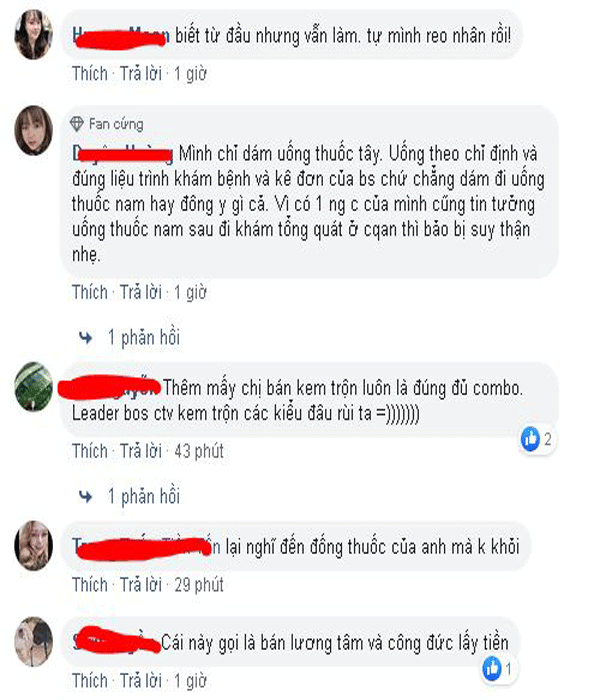
Task: Expand 1 phản hồi under thuốc tây comment
Action: [x=144, y=338]
